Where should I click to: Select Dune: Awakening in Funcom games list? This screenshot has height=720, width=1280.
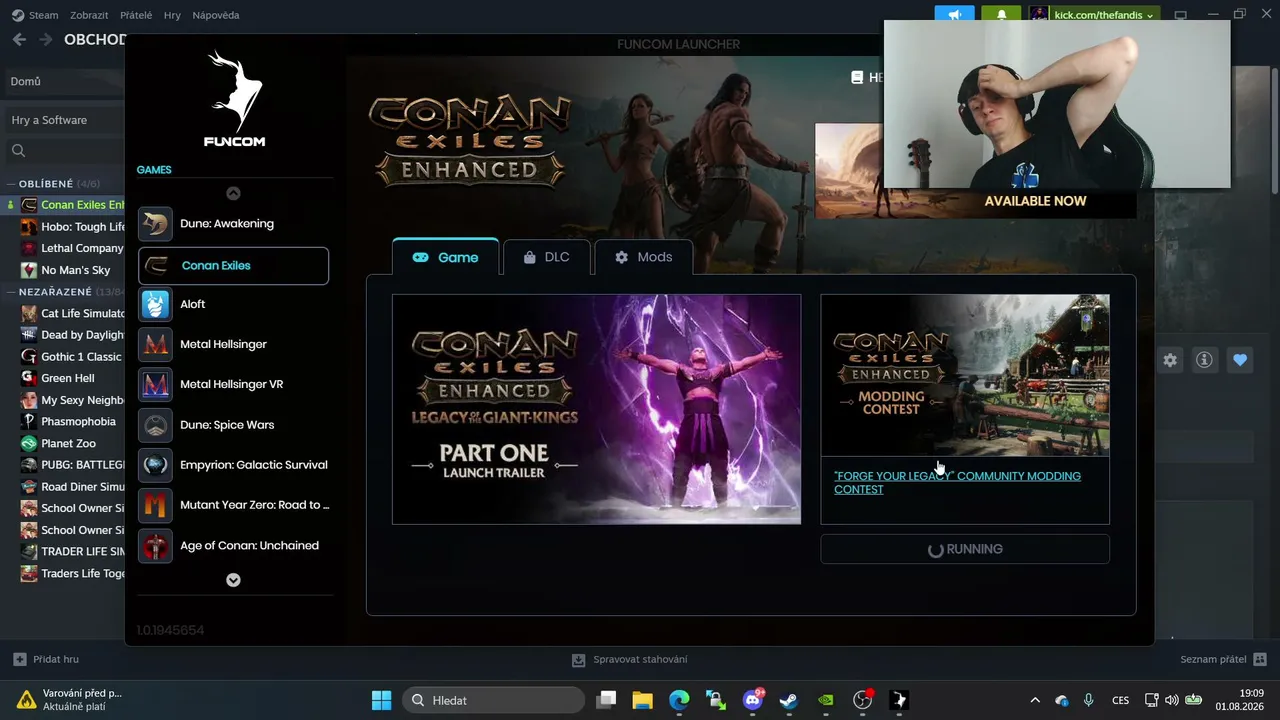tap(233, 224)
